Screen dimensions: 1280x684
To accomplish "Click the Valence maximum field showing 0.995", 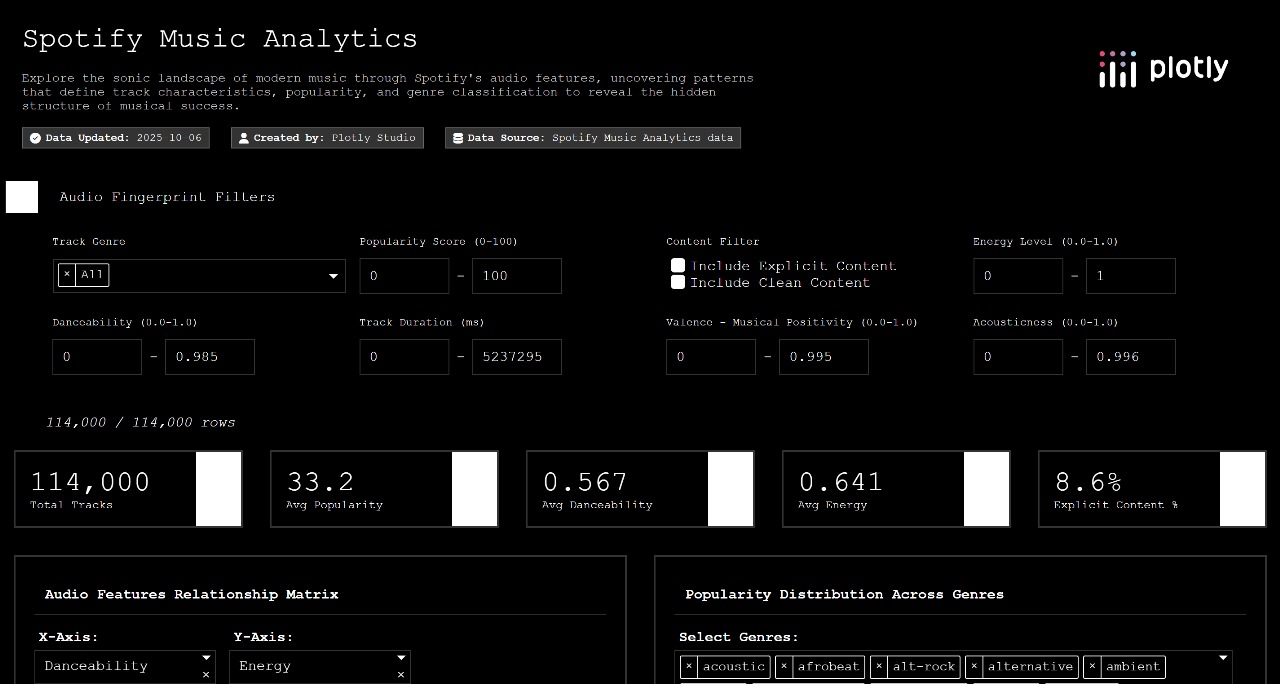I will click(824, 357).
